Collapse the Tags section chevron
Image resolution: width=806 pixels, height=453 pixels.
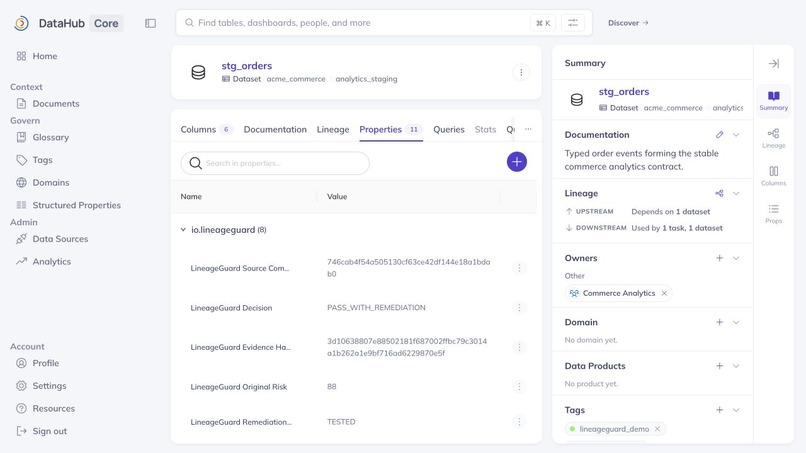click(x=736, y=410)
